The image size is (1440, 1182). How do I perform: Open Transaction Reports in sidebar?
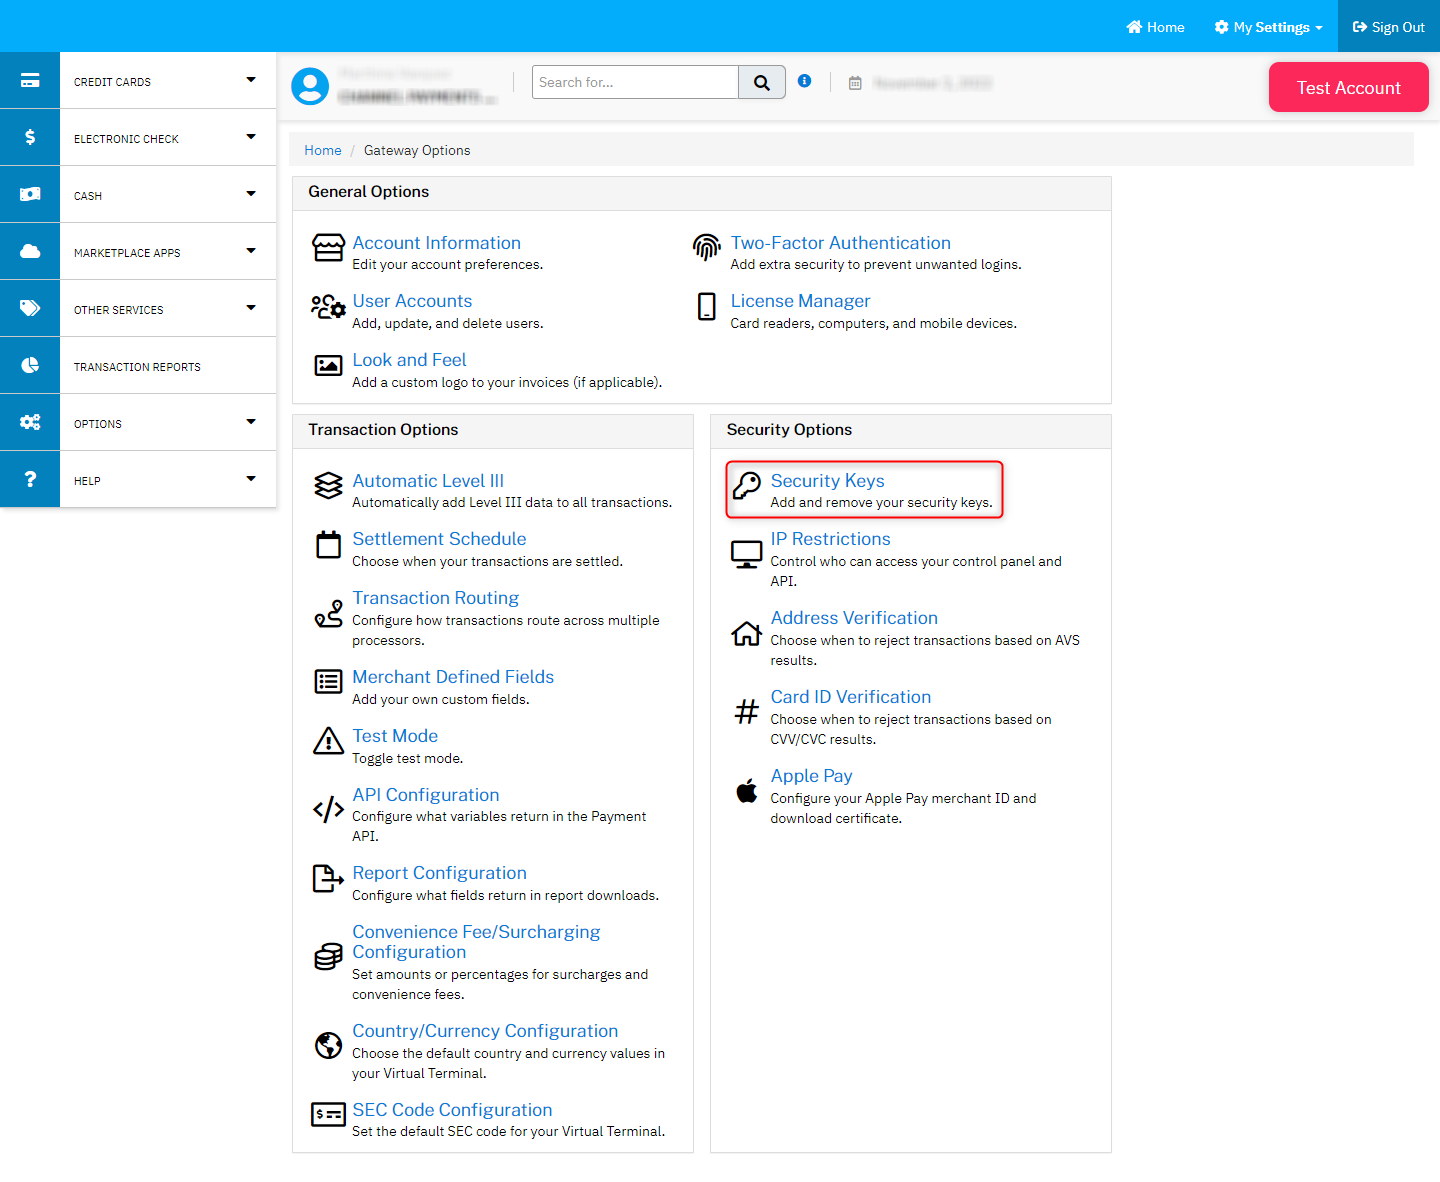(x=137, y=367)
